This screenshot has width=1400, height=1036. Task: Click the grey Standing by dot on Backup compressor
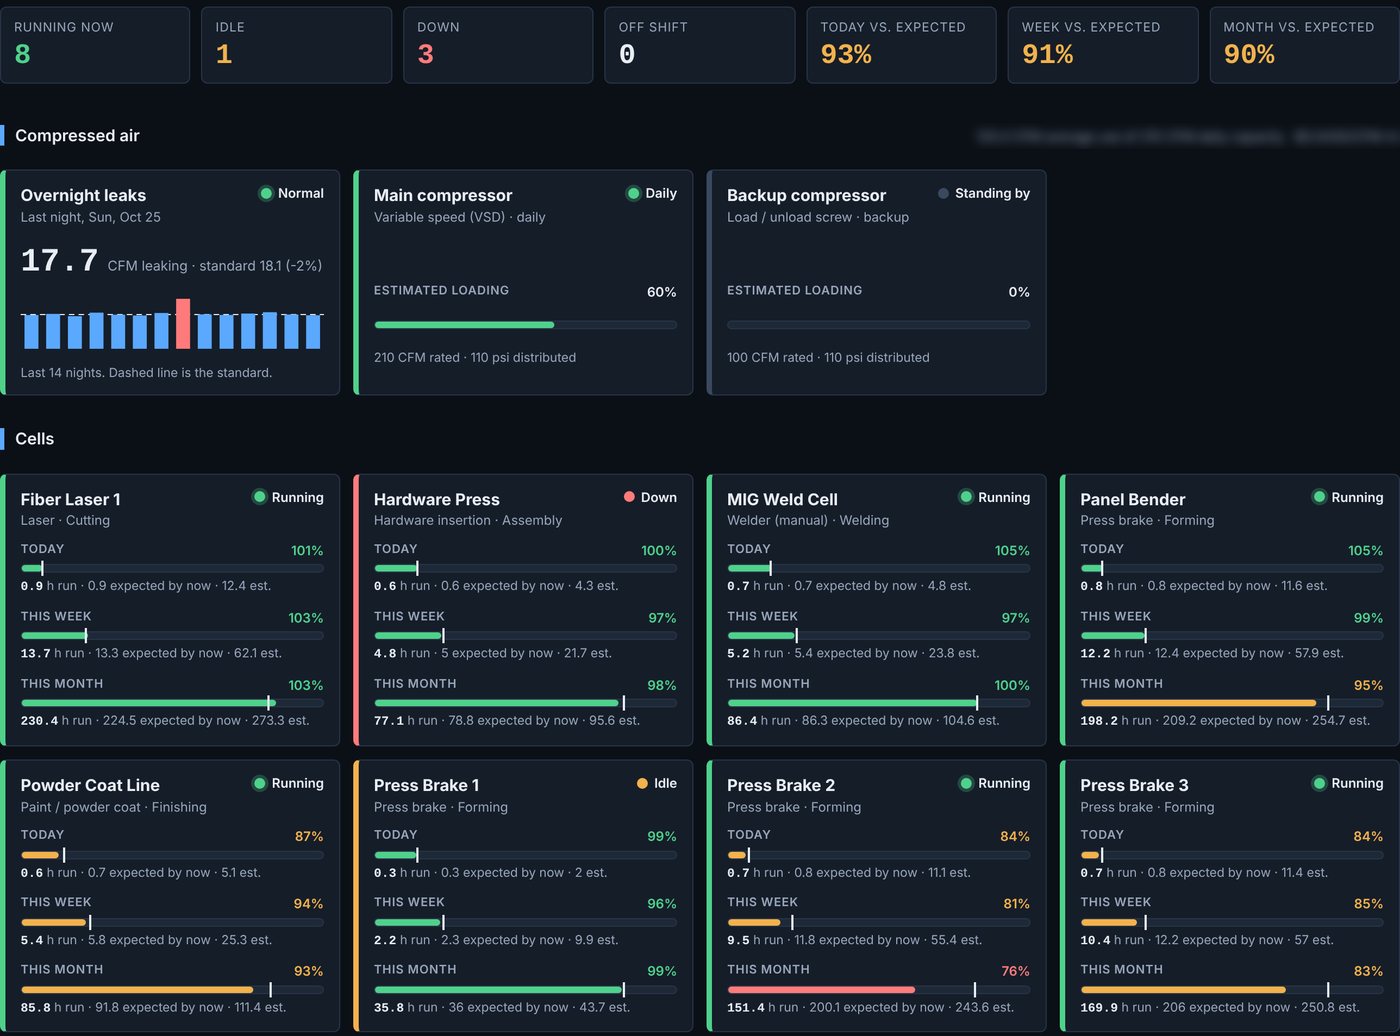click(943, 194)
